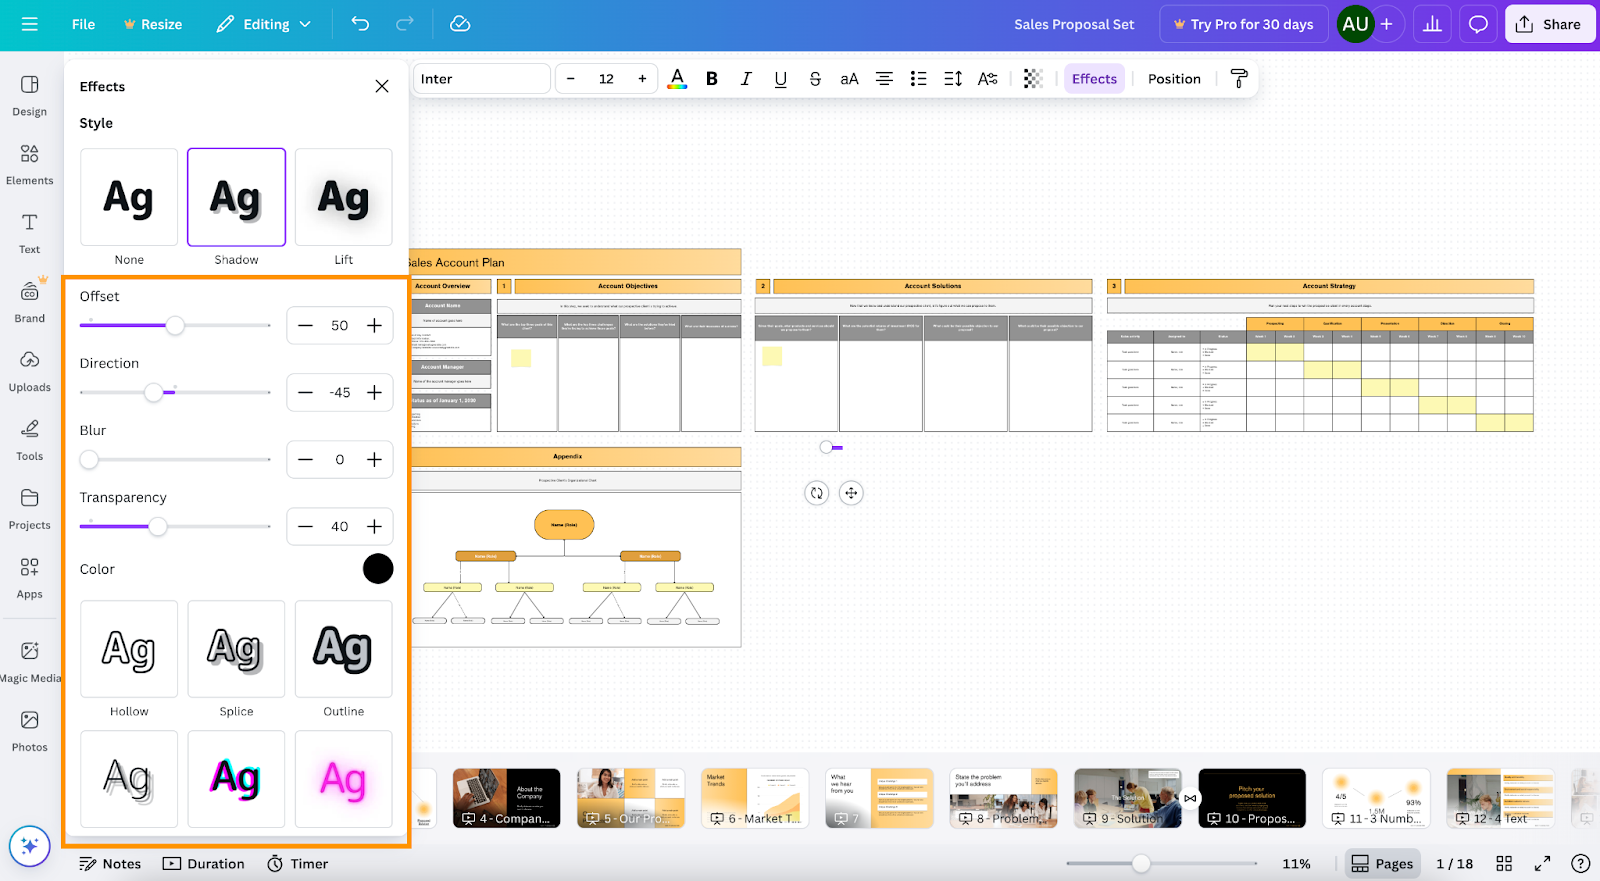Open the Pages view dropdown
Viewport: 1600px width, 881px height.
click(x=1382, y=864)
